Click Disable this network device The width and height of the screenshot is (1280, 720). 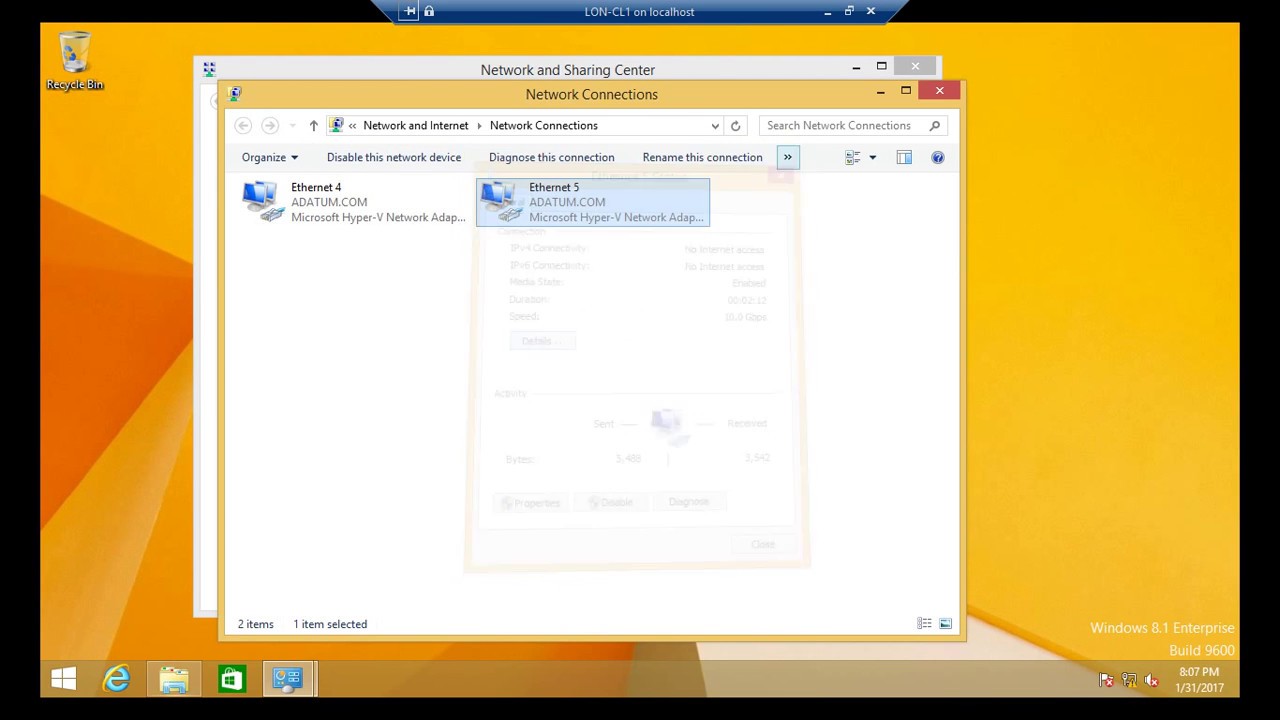coord(394,157)
